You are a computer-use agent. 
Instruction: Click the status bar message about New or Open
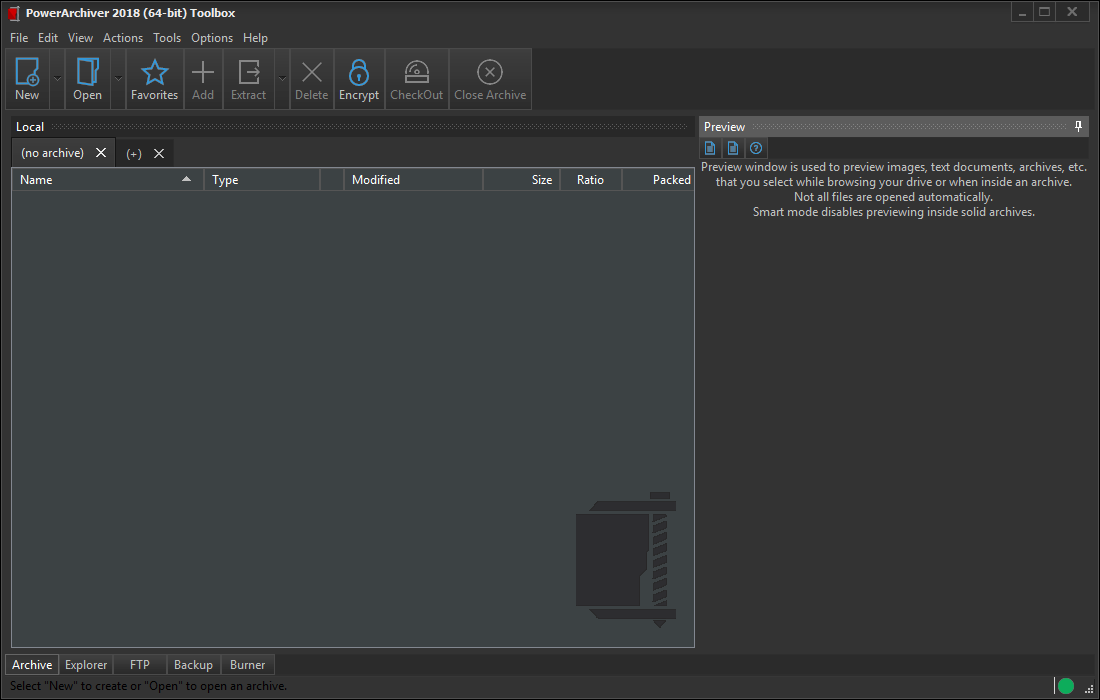click(x=148, y=686)
